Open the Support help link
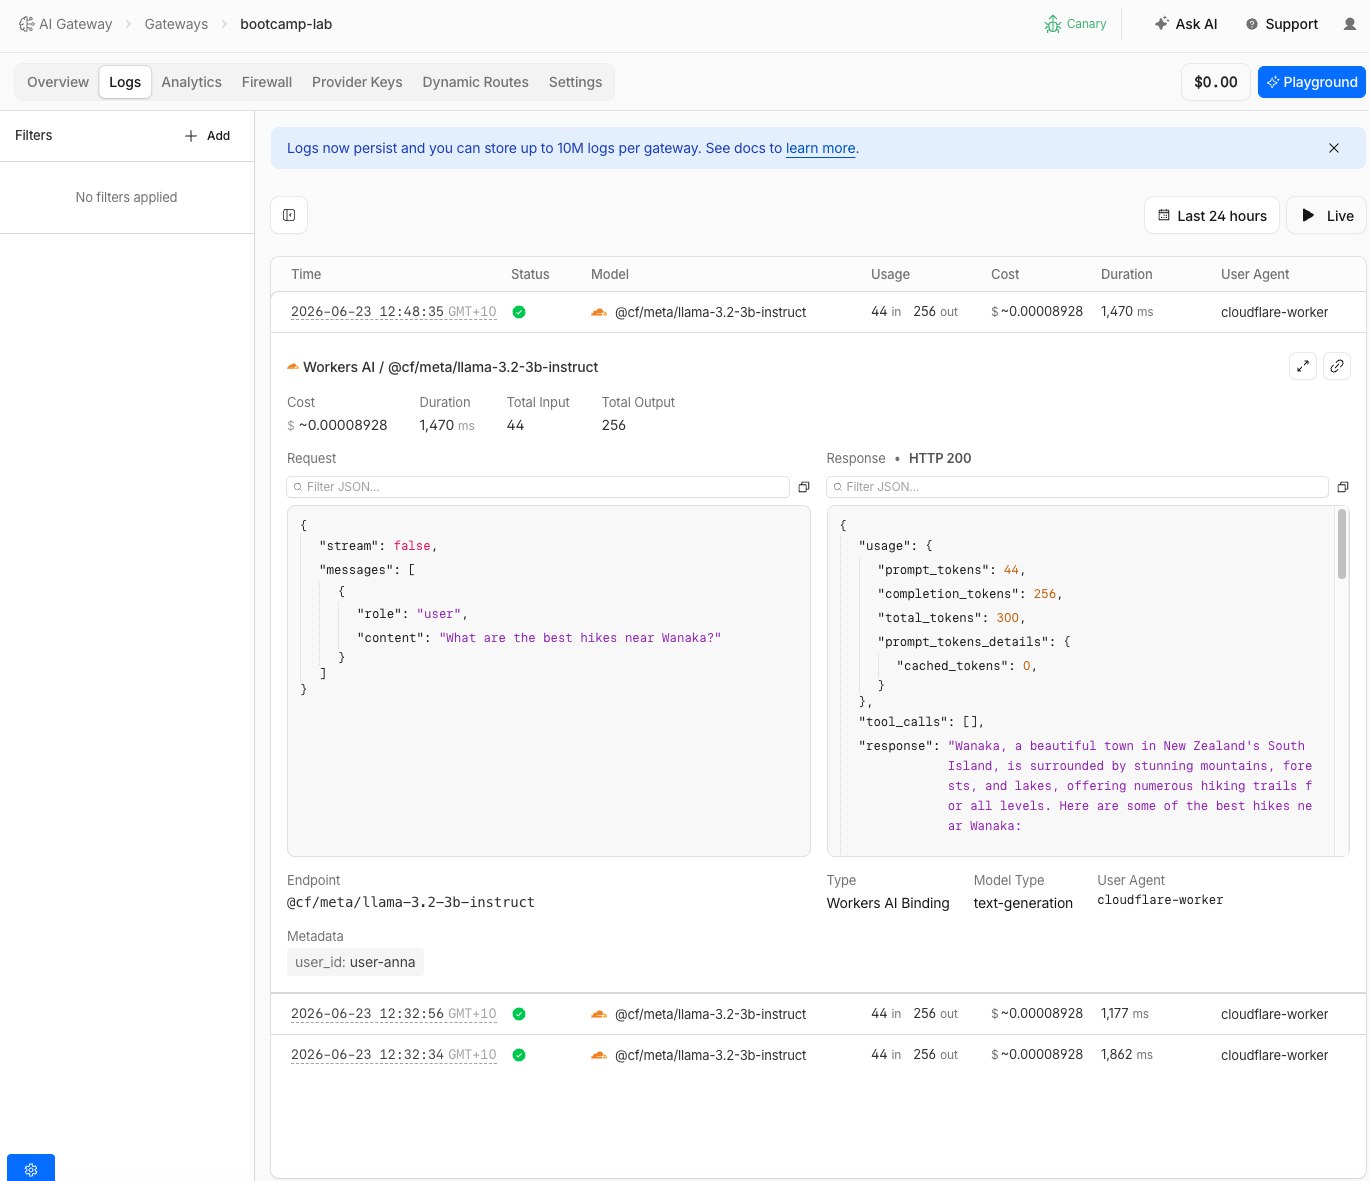1369x1181 pixels. [x=1281, y=24]
